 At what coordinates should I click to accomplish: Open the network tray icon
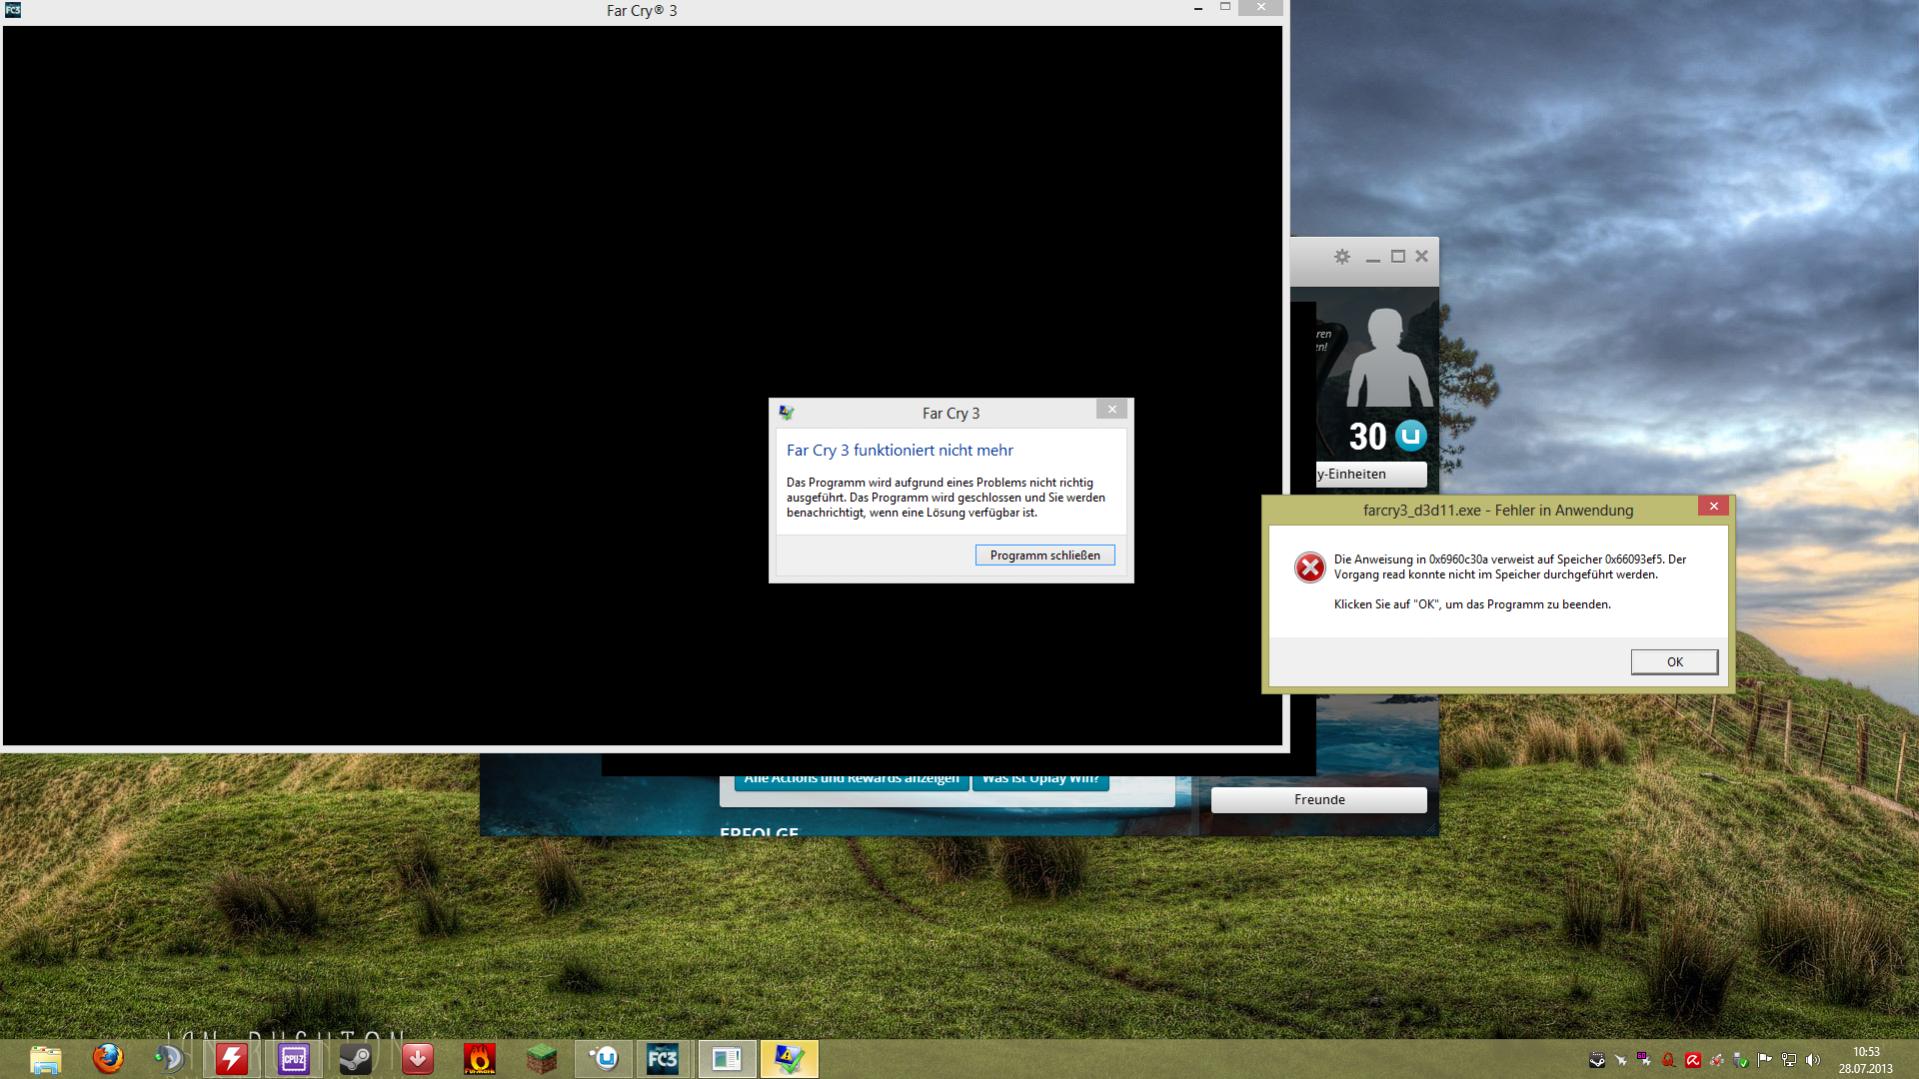[x=1789, y=1060]
